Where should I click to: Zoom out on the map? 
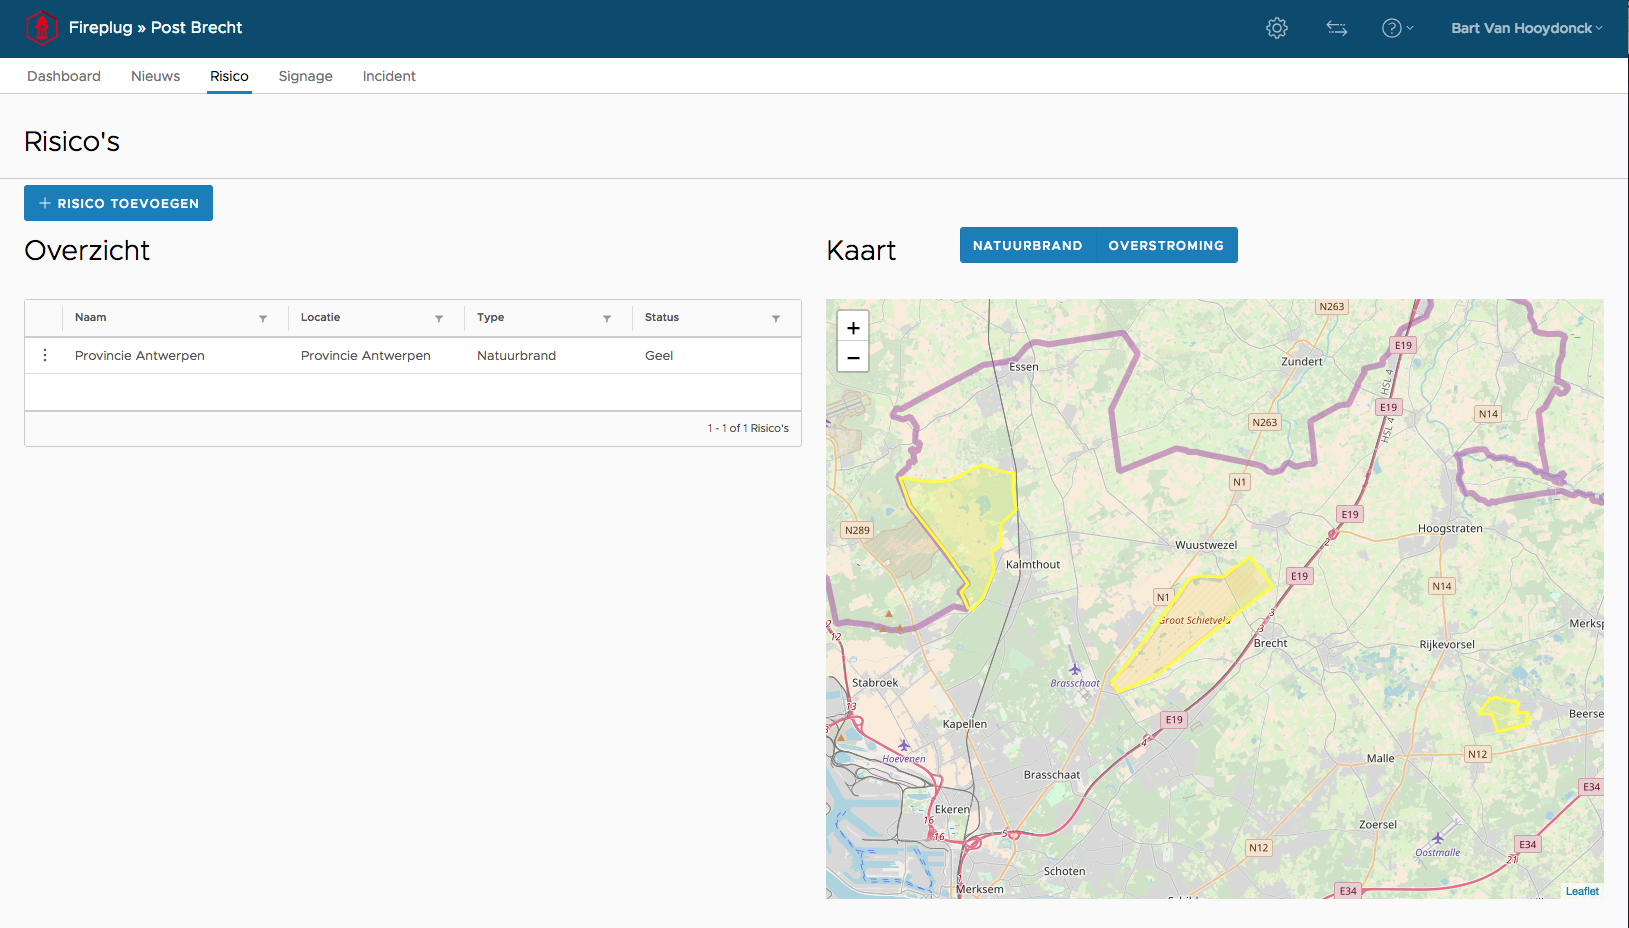pos(853,357)
